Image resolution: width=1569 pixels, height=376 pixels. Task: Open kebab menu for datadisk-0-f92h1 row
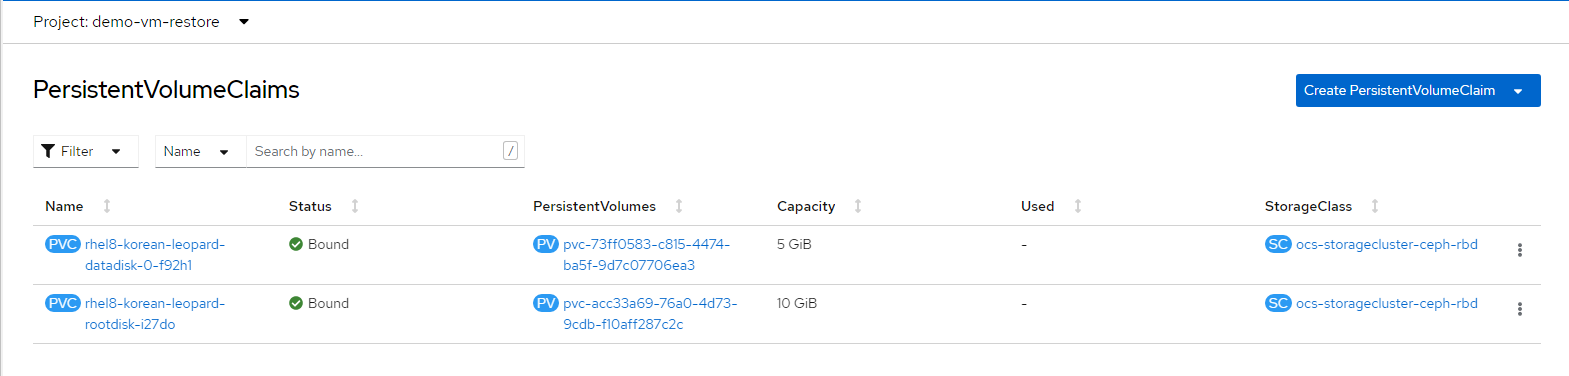[x=1519, y=250]
